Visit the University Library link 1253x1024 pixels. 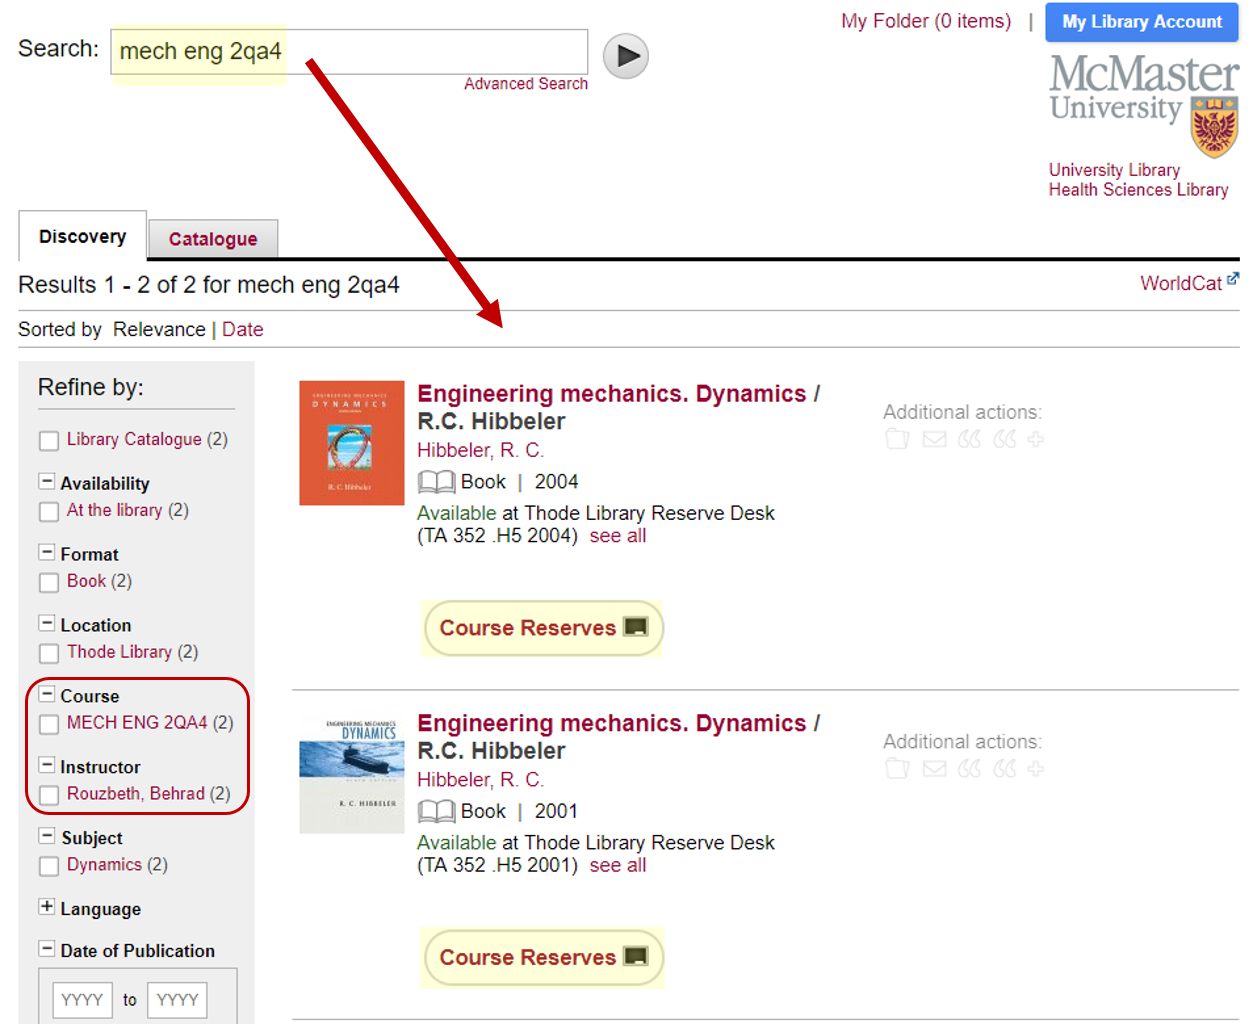pyautogui.click(x=1114, y=170)
